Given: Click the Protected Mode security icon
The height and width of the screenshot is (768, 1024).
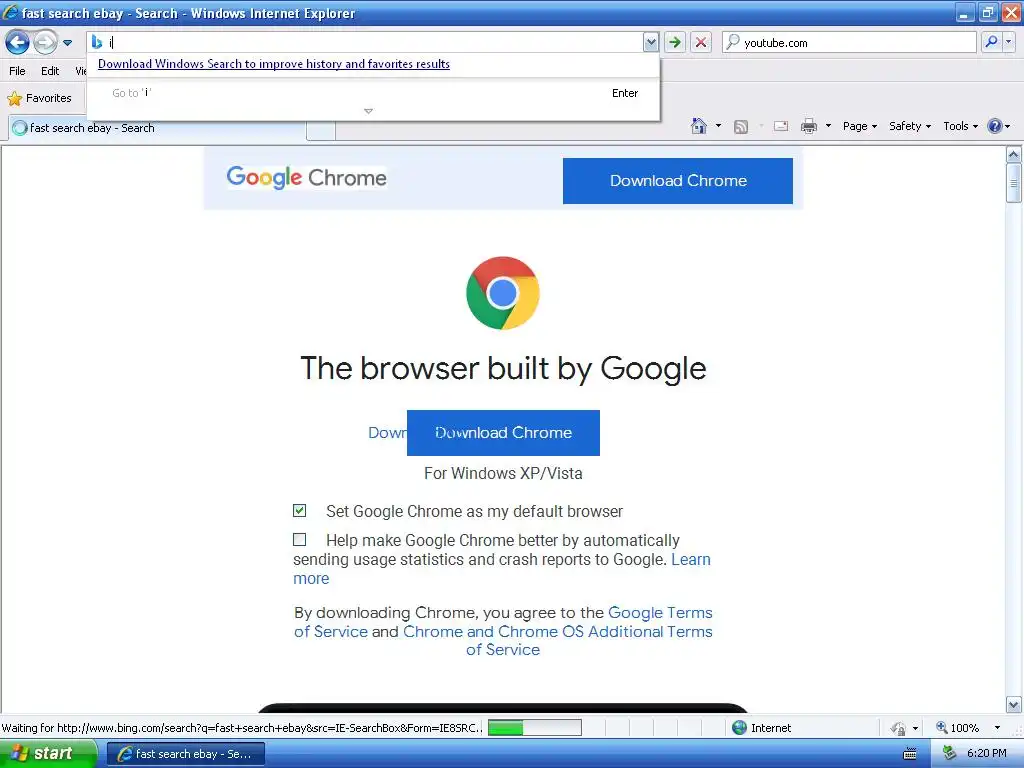Looking at the screenshot, I should 899,728.
